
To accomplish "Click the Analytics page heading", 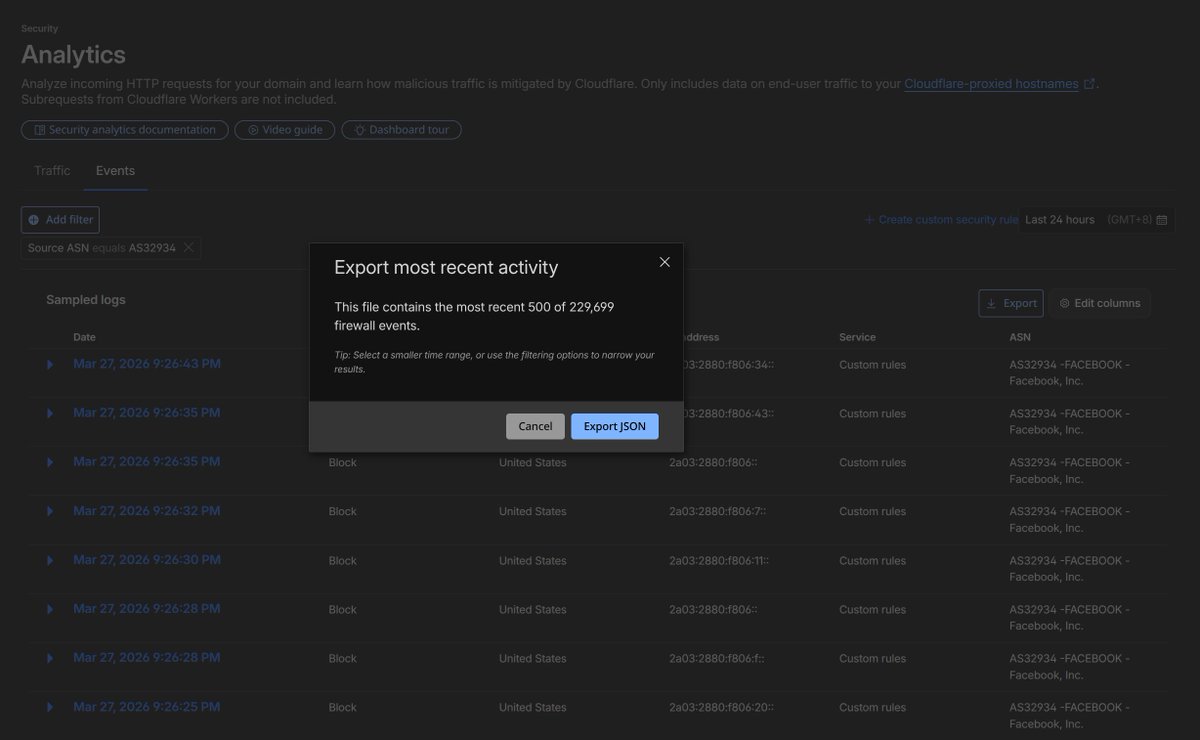I will coord(74,54).
